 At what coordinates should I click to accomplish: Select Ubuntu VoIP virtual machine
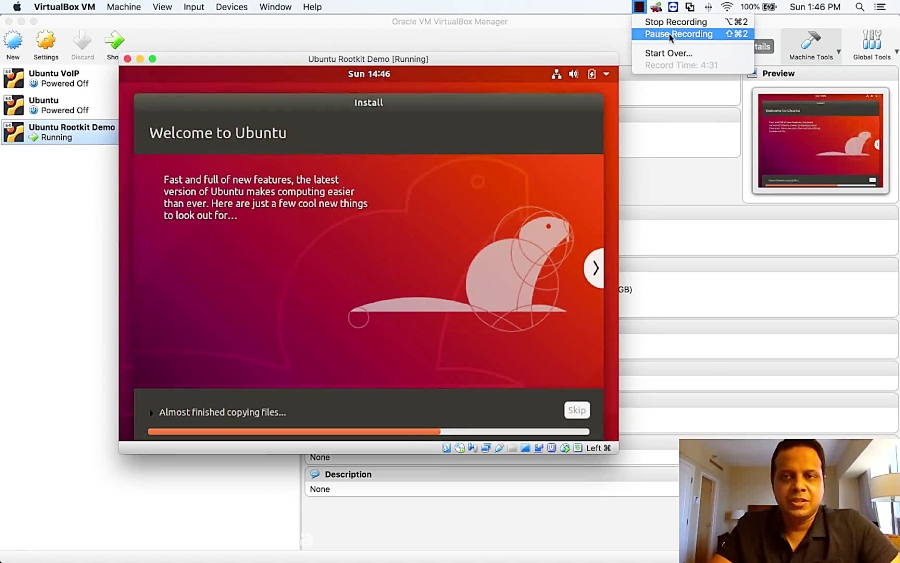coord(60,78)
